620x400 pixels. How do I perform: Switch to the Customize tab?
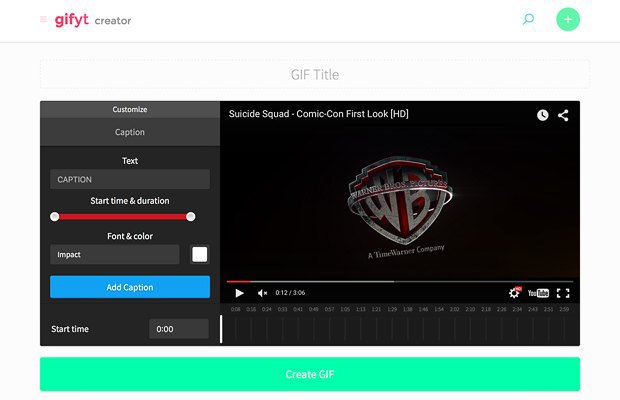pos(130,109)
